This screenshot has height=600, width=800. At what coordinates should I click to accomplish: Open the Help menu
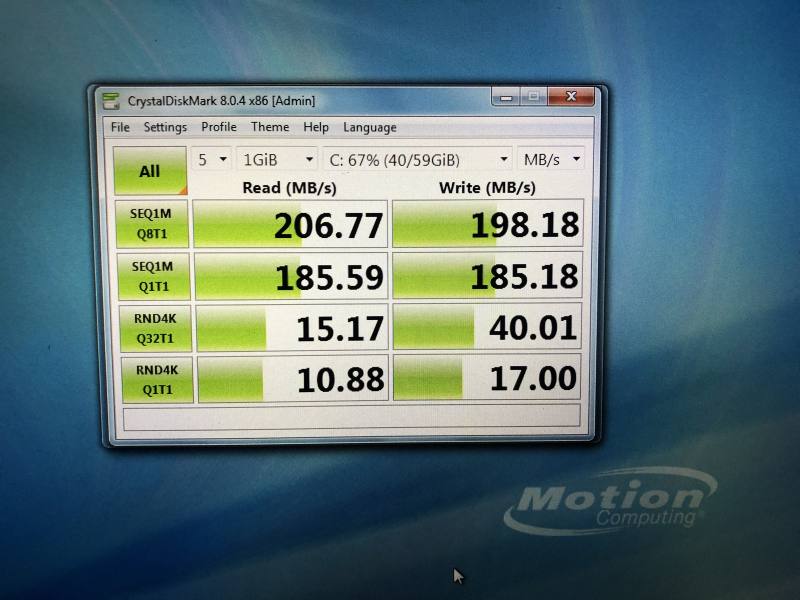tap(316, 127)
